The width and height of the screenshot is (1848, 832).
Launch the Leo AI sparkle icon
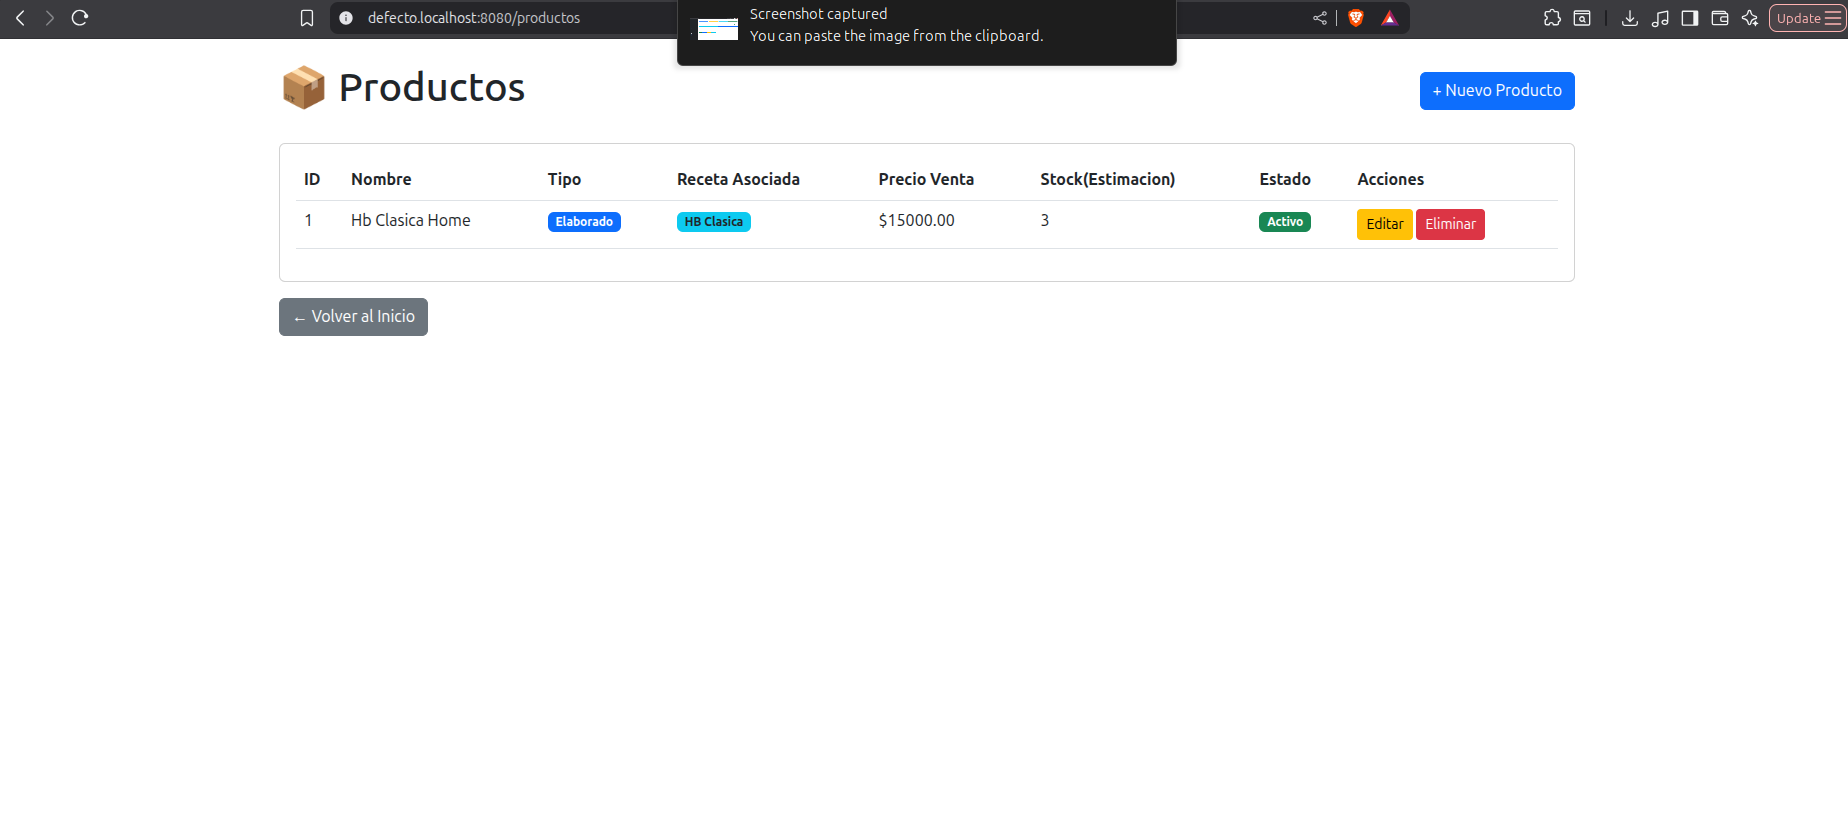(1750, 18)
